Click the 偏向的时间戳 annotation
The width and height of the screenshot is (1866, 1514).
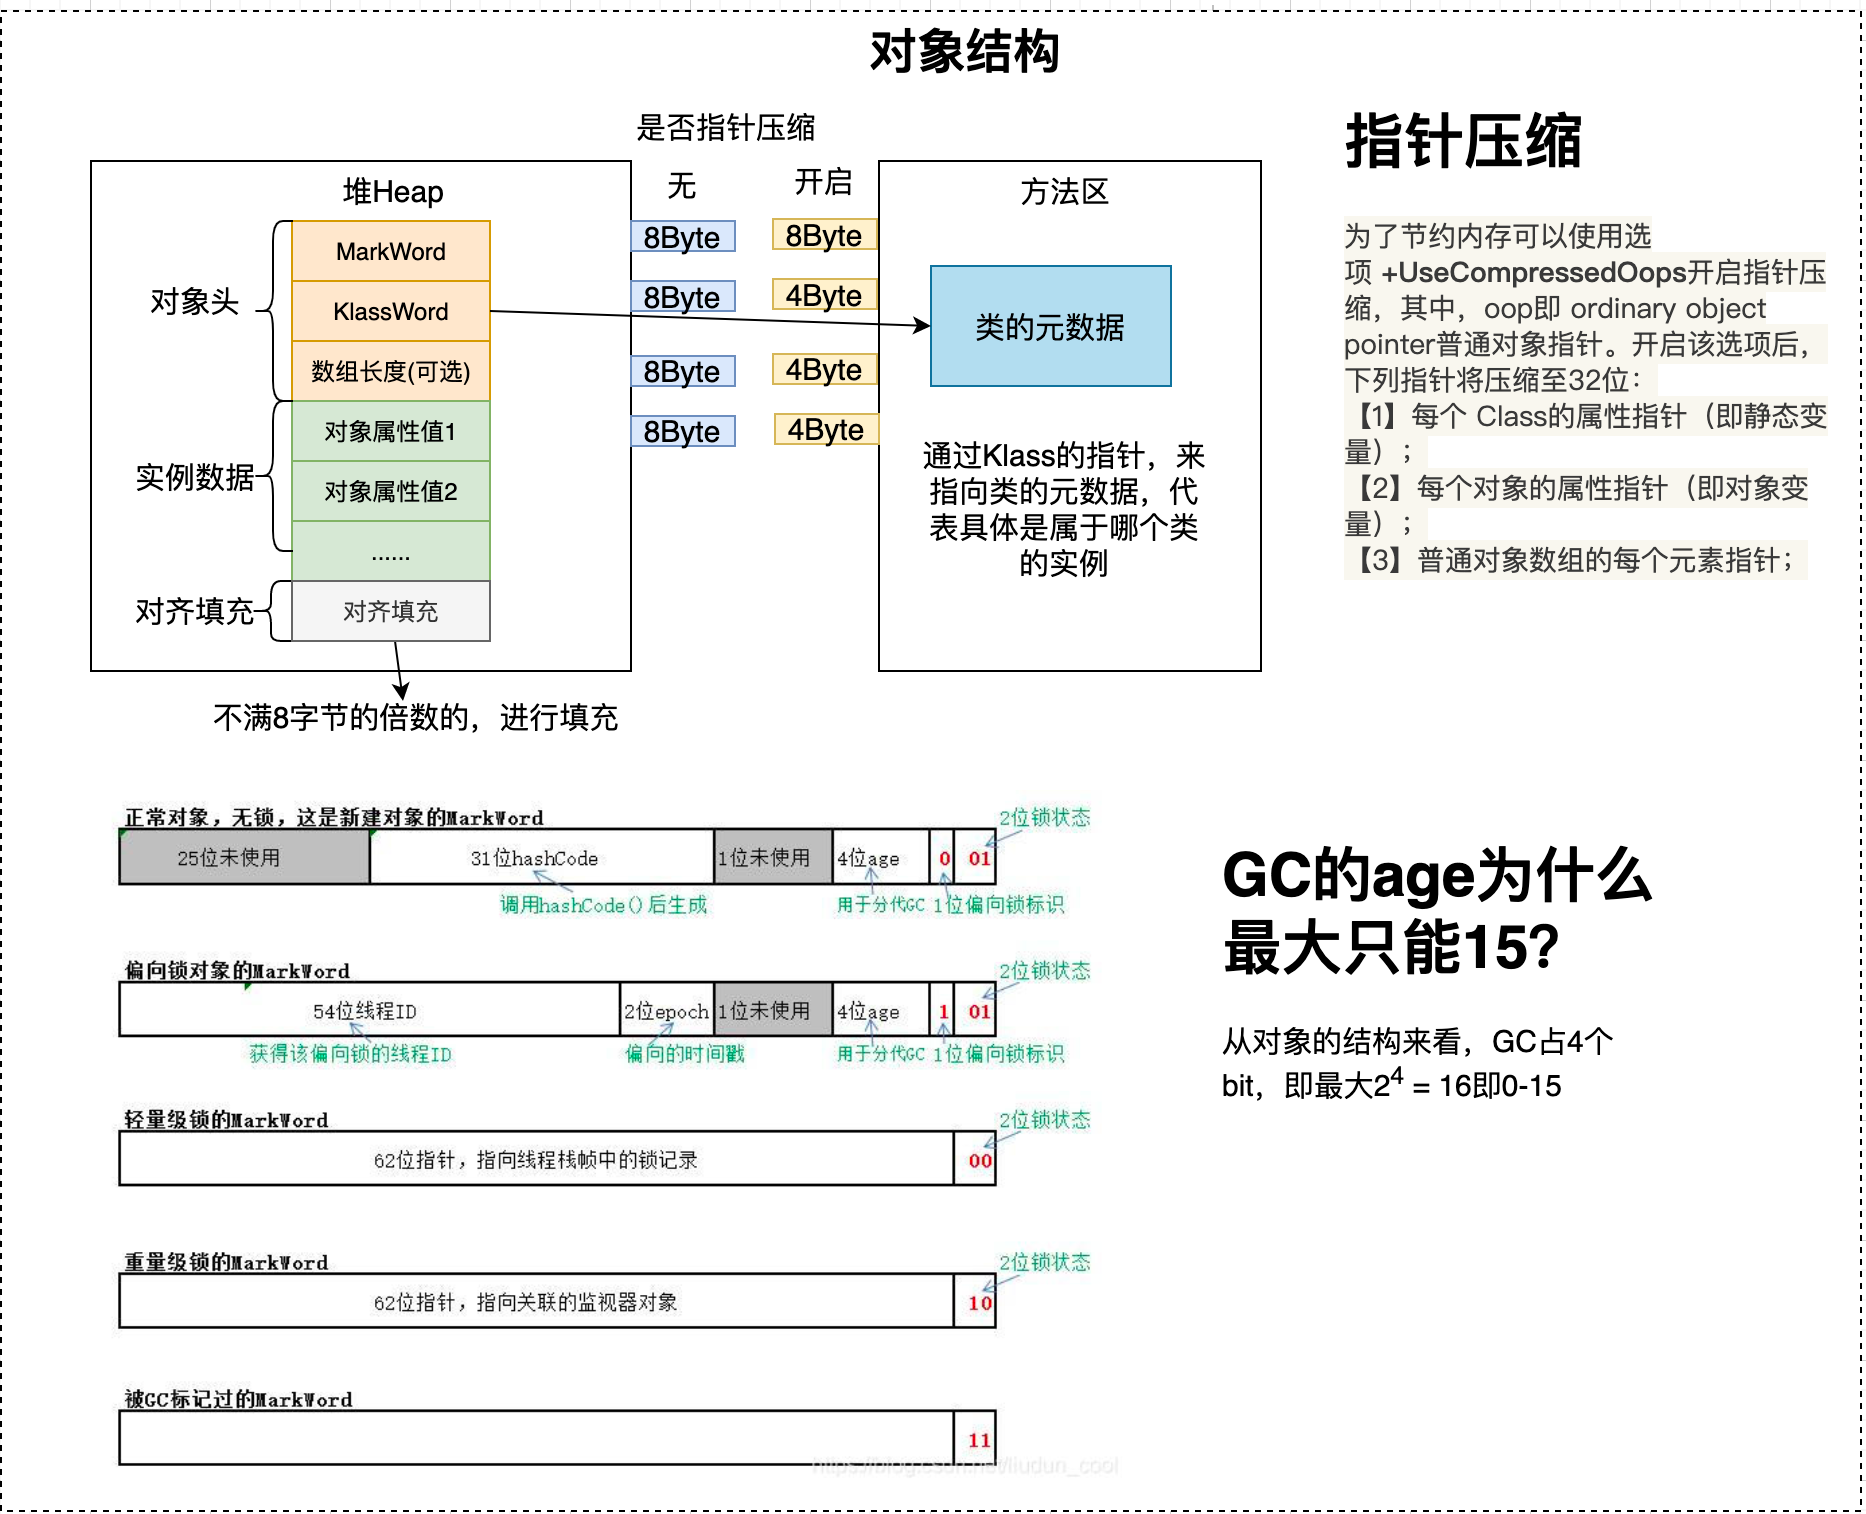click(685, 1054)
